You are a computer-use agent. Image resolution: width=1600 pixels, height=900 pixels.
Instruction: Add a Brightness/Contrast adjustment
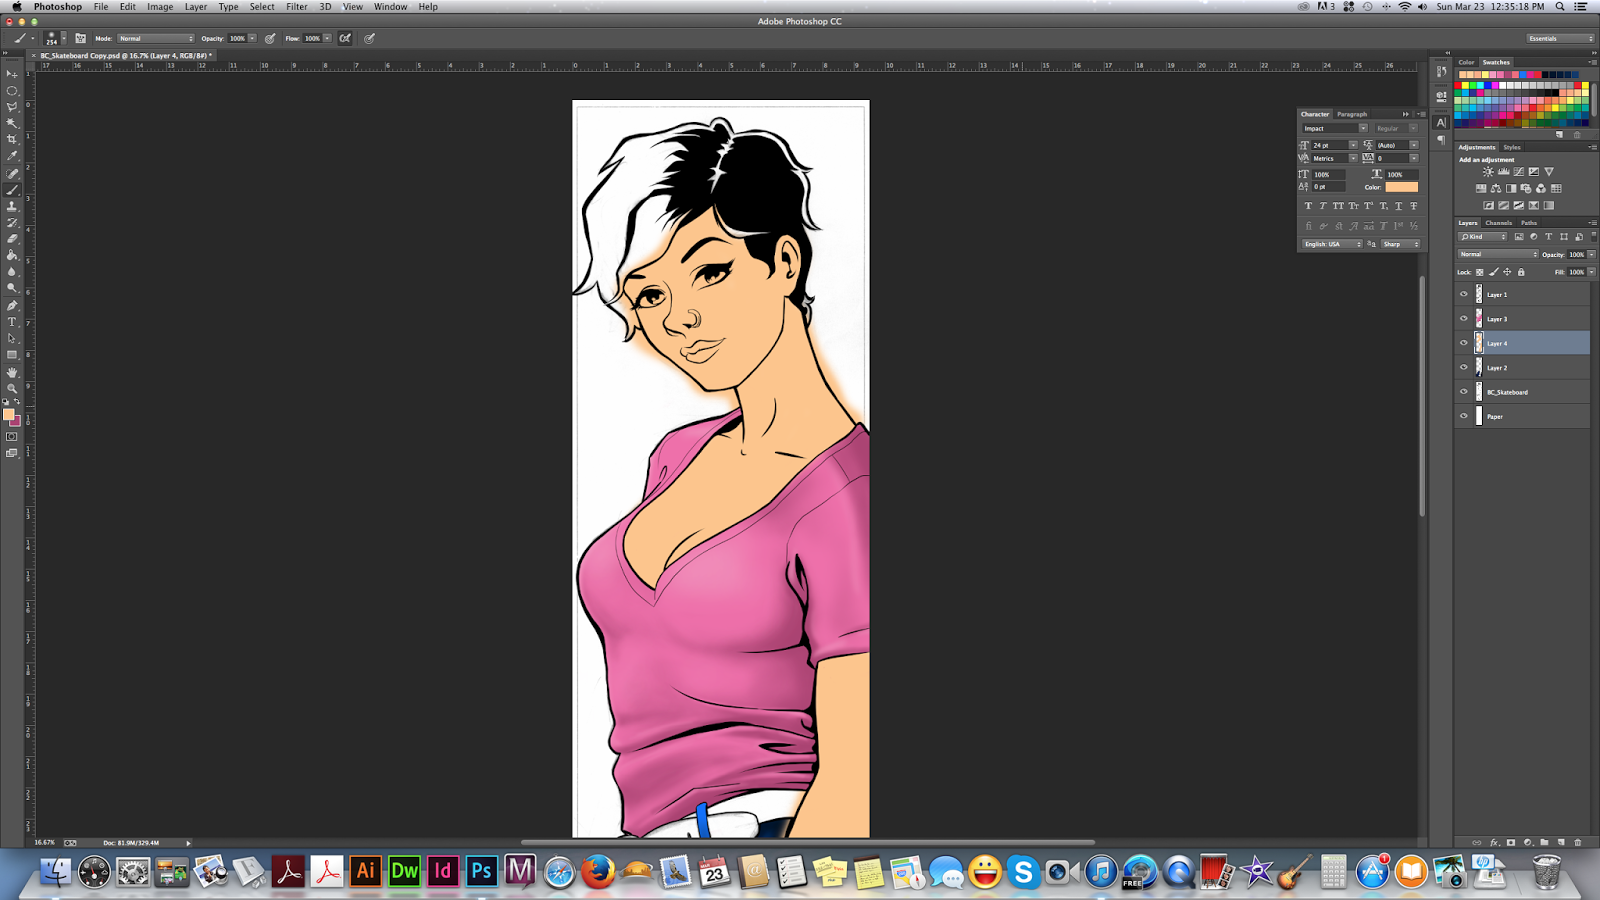[x=1488, y=172]
